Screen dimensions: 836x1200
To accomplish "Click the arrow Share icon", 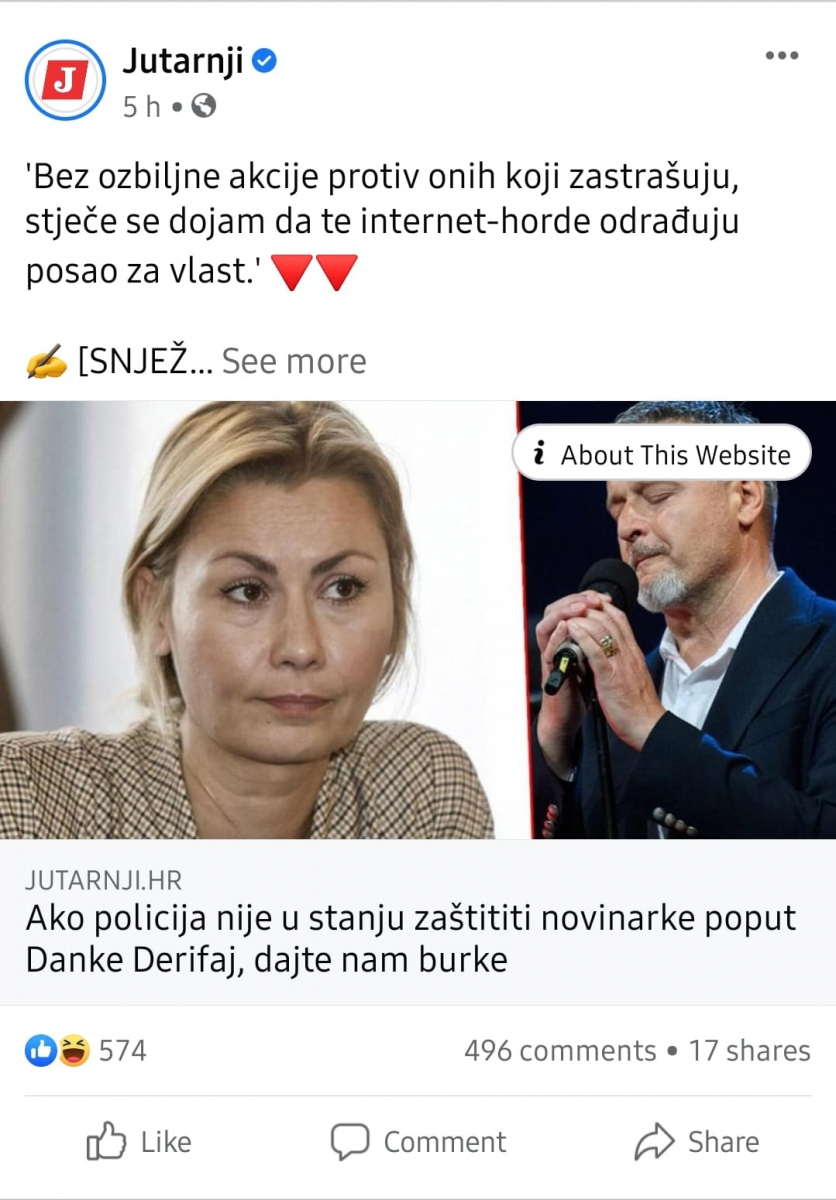I will 655,1142.
